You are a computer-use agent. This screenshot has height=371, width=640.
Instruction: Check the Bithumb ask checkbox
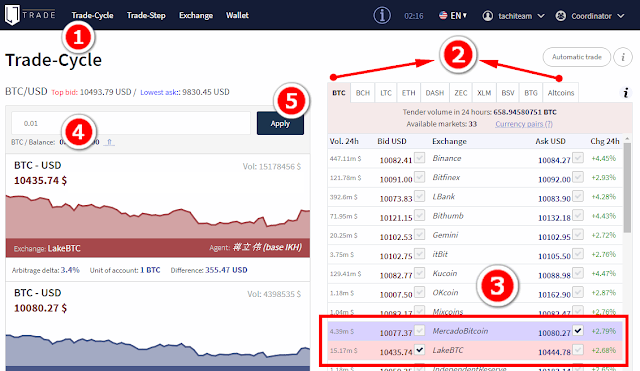pyautogui.click(x=578, y=215)
